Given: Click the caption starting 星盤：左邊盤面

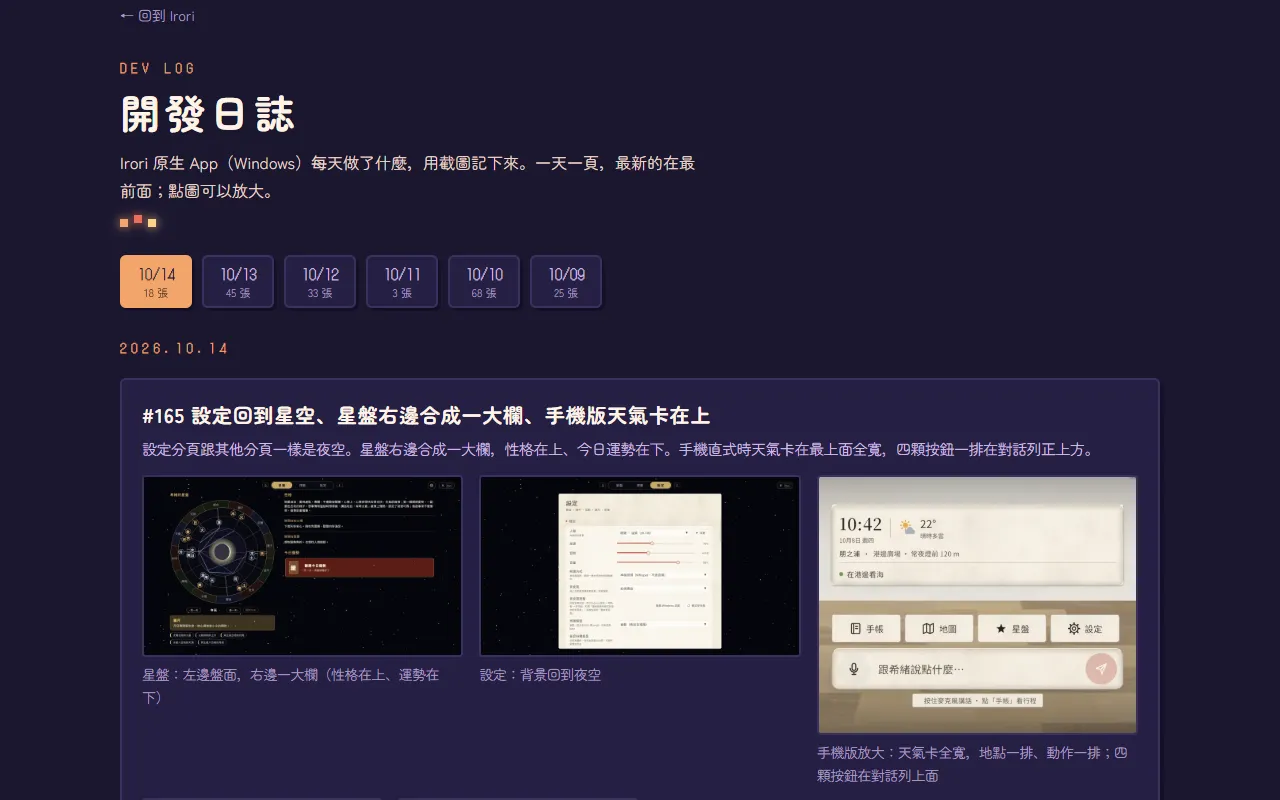Looking at the screenshot, I should coord(291,686).
